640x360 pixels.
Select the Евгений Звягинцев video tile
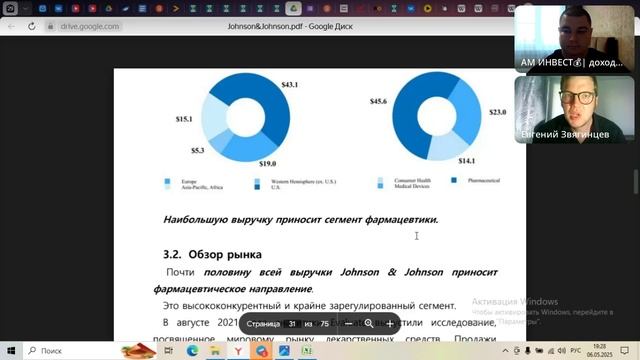[x=575, y=109]
